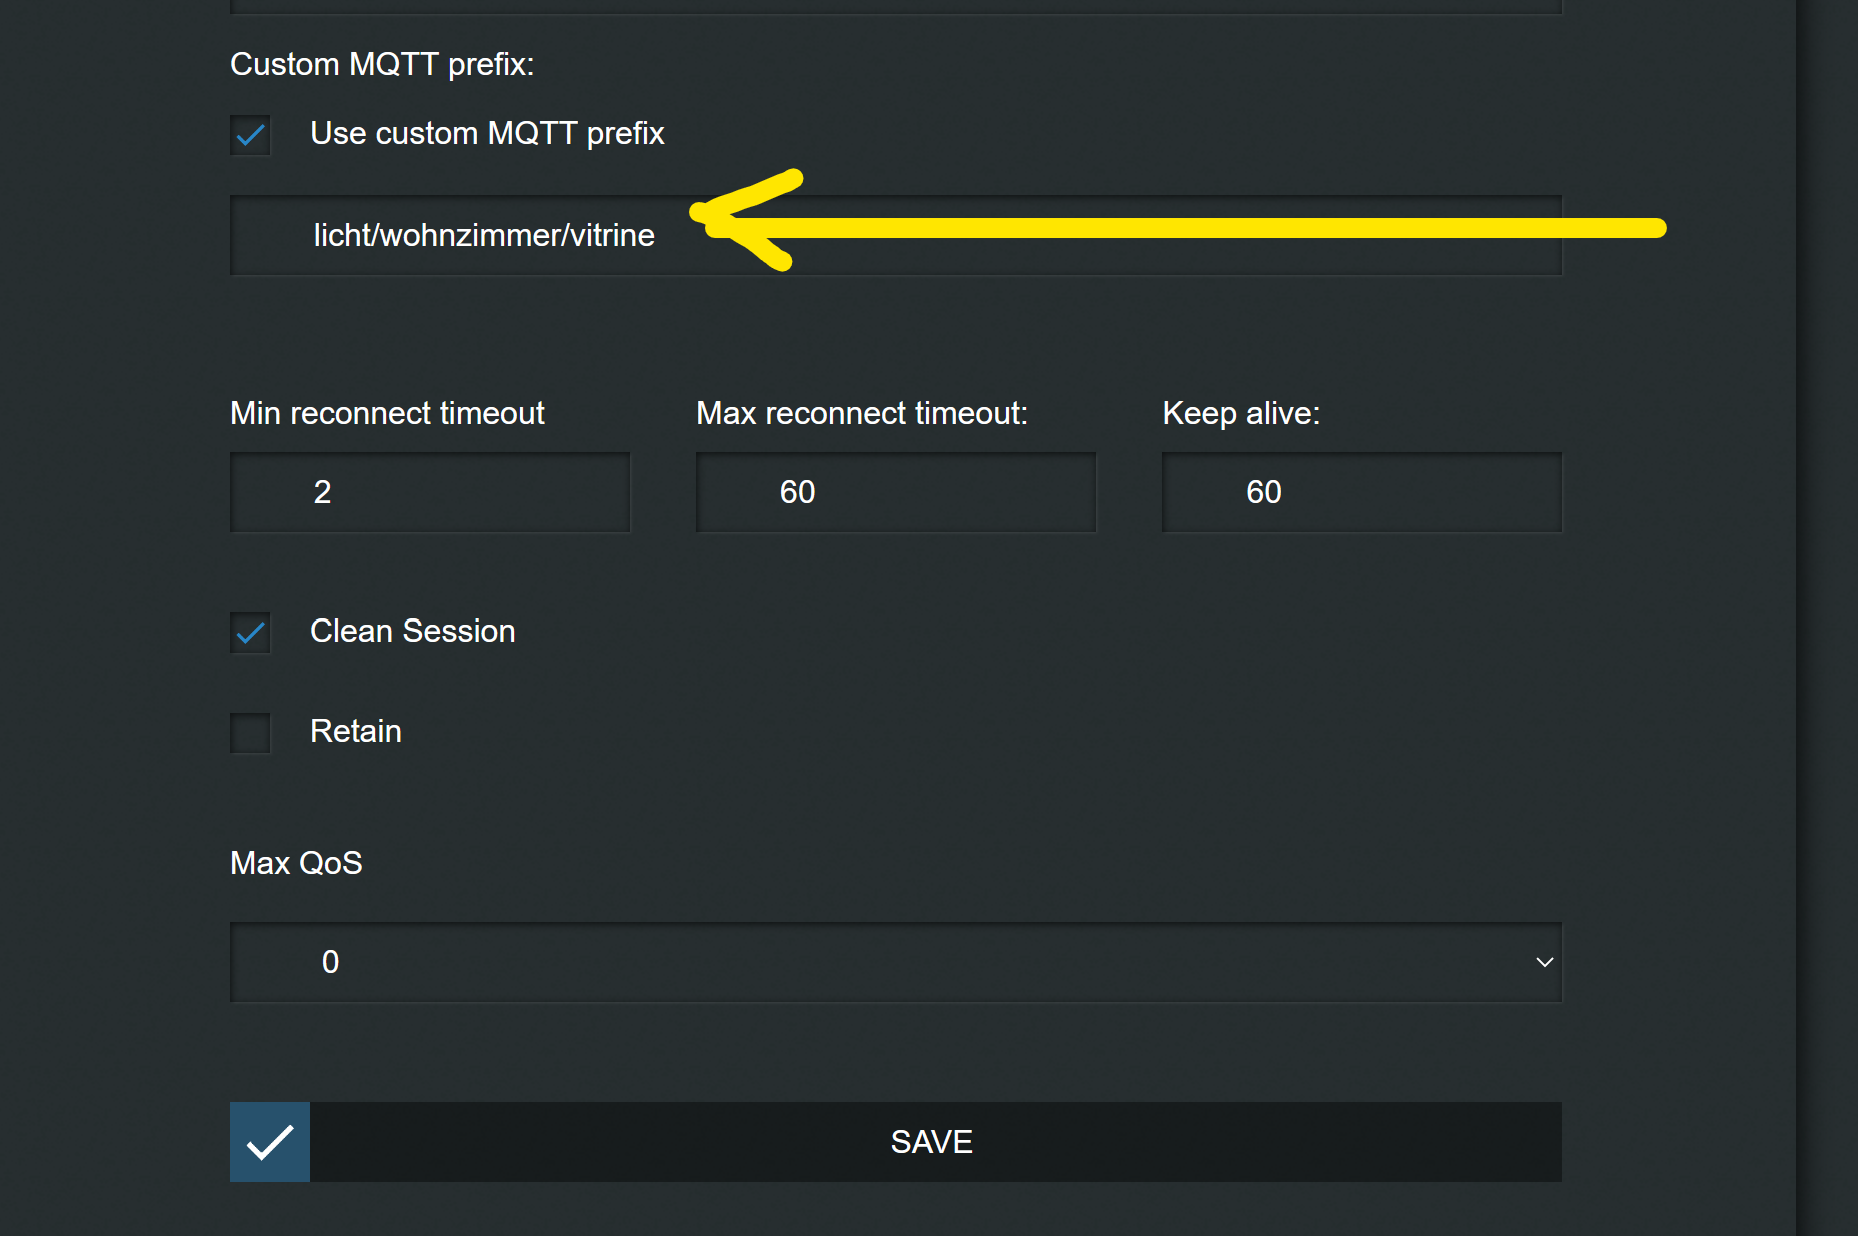This screenshot has width=1858, height=1236.
Task: Click into the licht/wohnzimmer/vitrine prefix field
Action: click(x=896, y=235)
